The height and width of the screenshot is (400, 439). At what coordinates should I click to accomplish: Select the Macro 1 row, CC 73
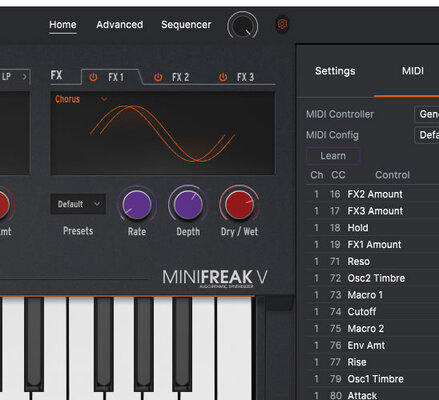tap(372, 295)
